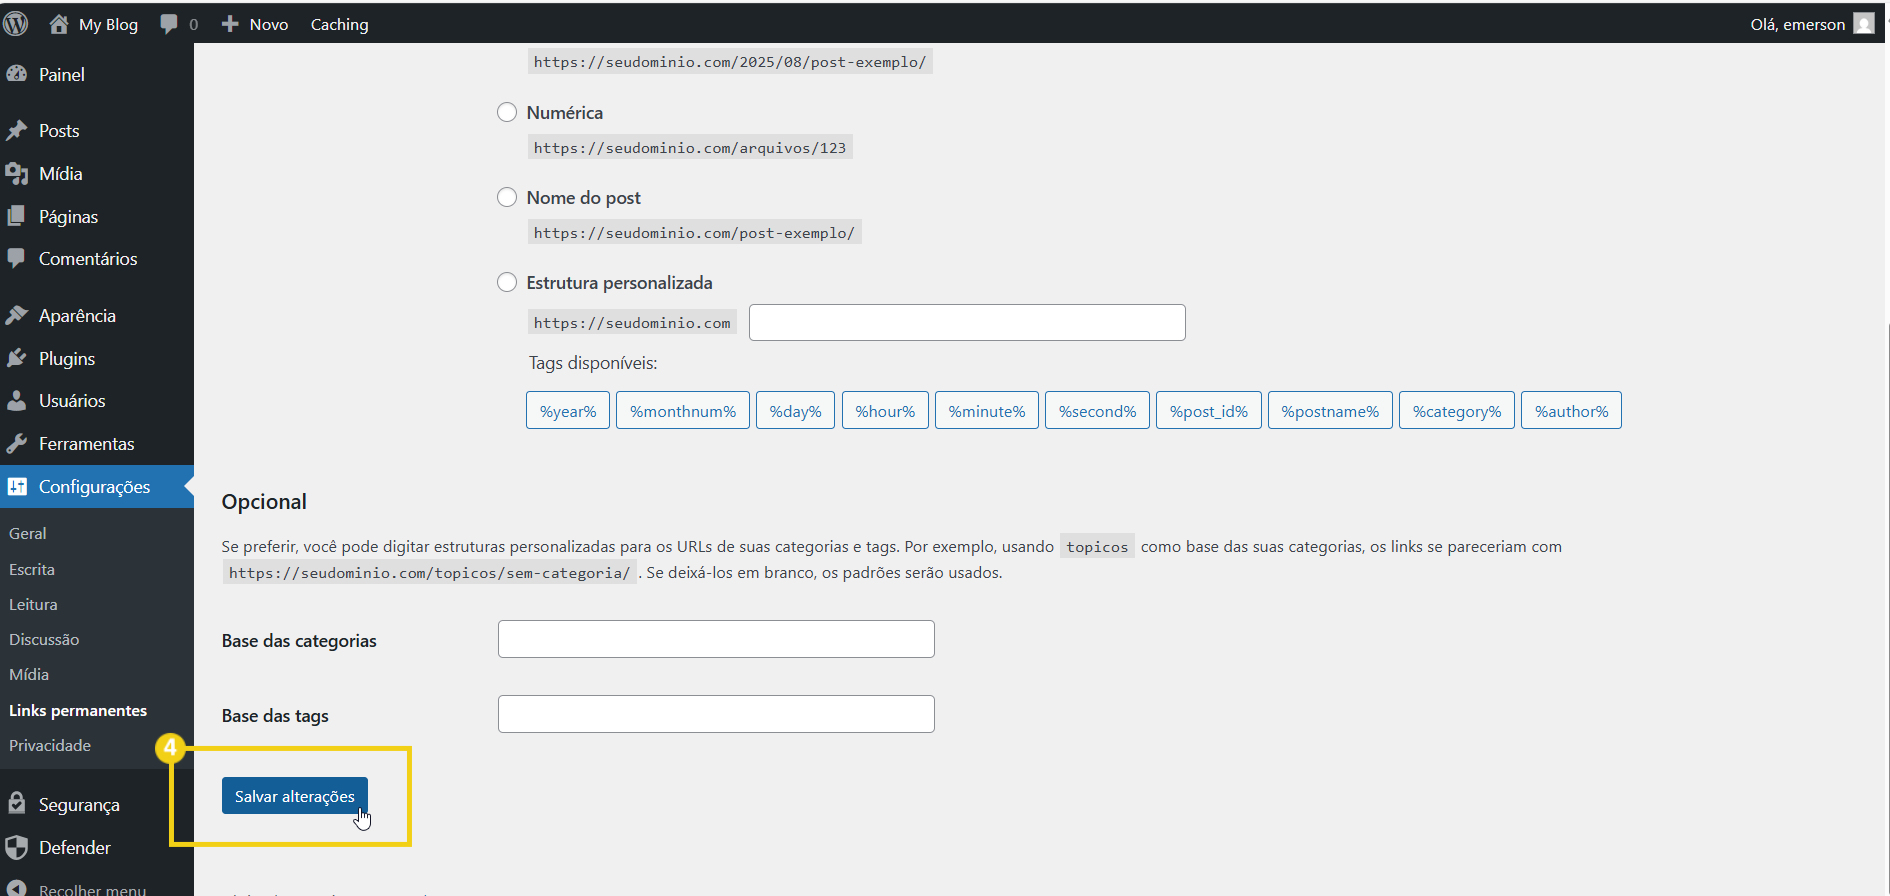Click the Segurança lock icon

pos(17,804)
